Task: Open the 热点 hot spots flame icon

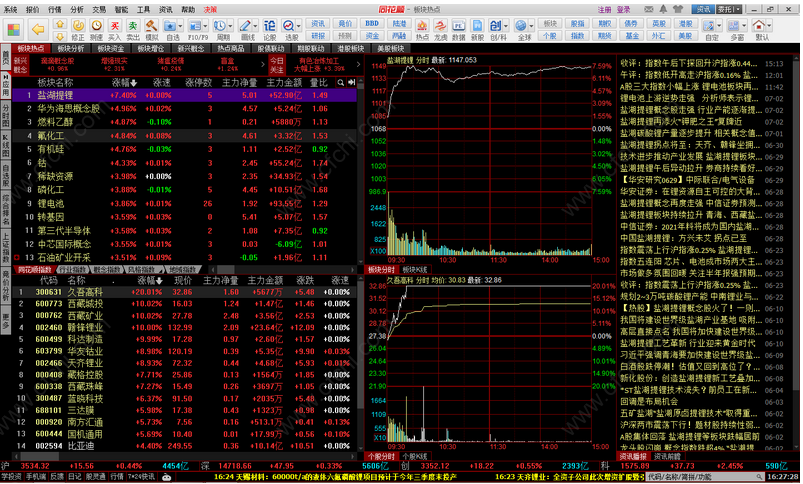Action: click(x=422, y=29)
